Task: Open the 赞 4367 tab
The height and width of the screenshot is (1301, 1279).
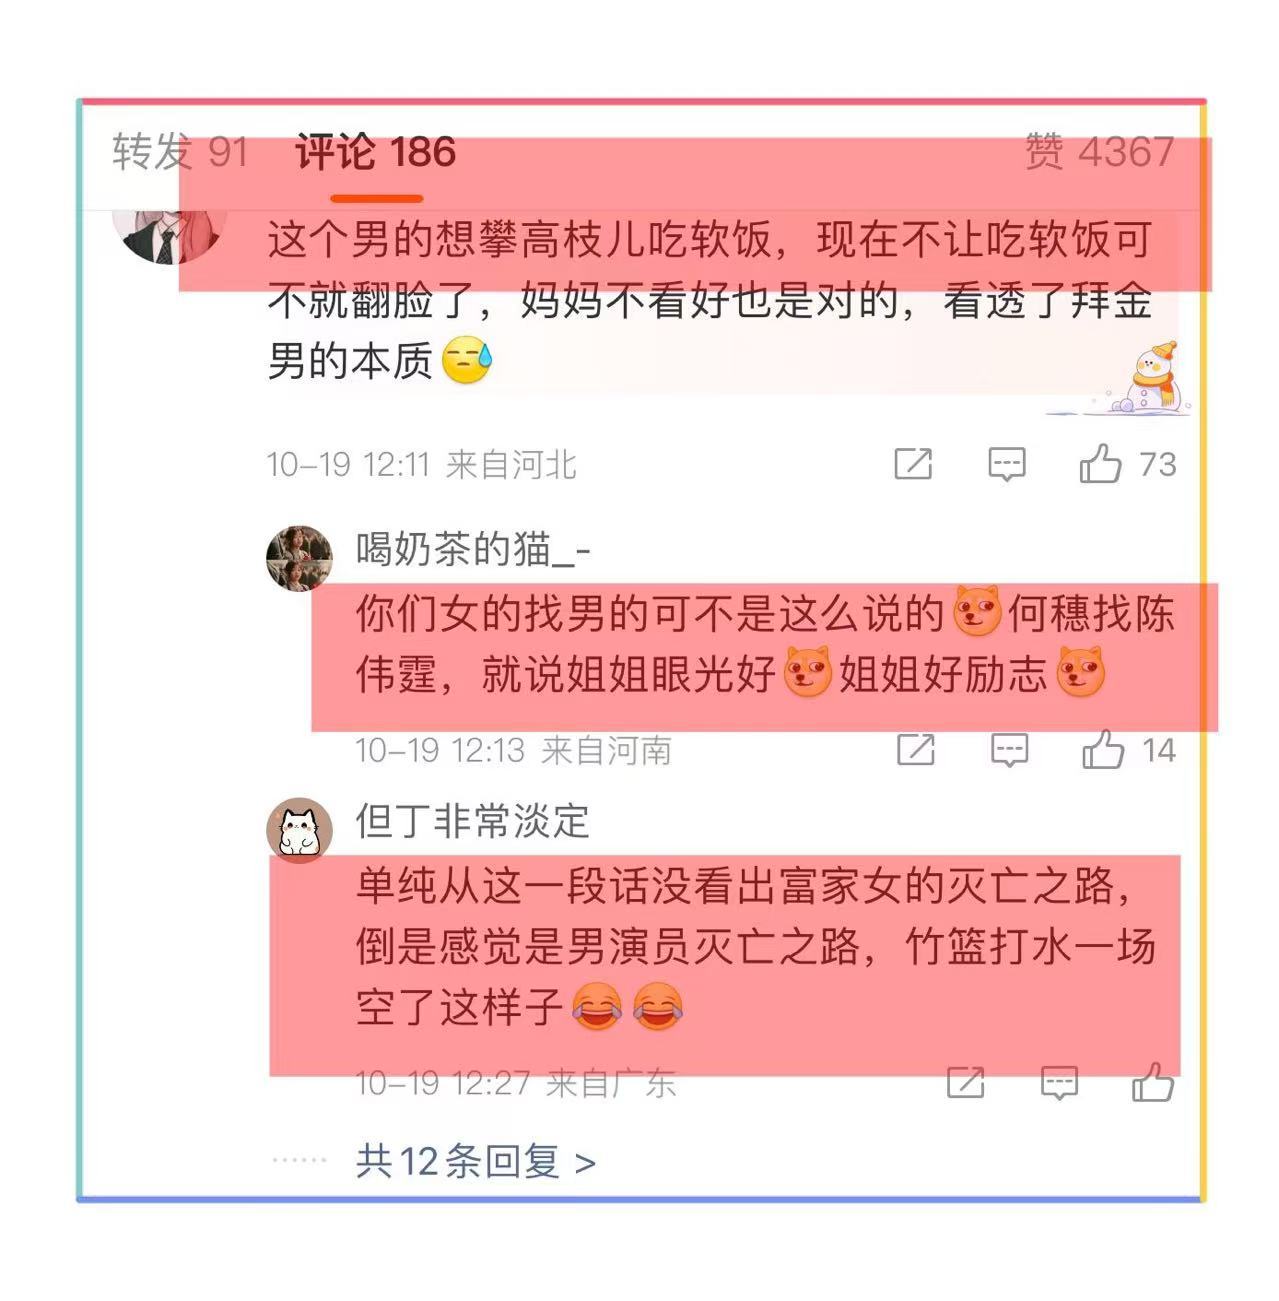Action: tap(1099, 152)
